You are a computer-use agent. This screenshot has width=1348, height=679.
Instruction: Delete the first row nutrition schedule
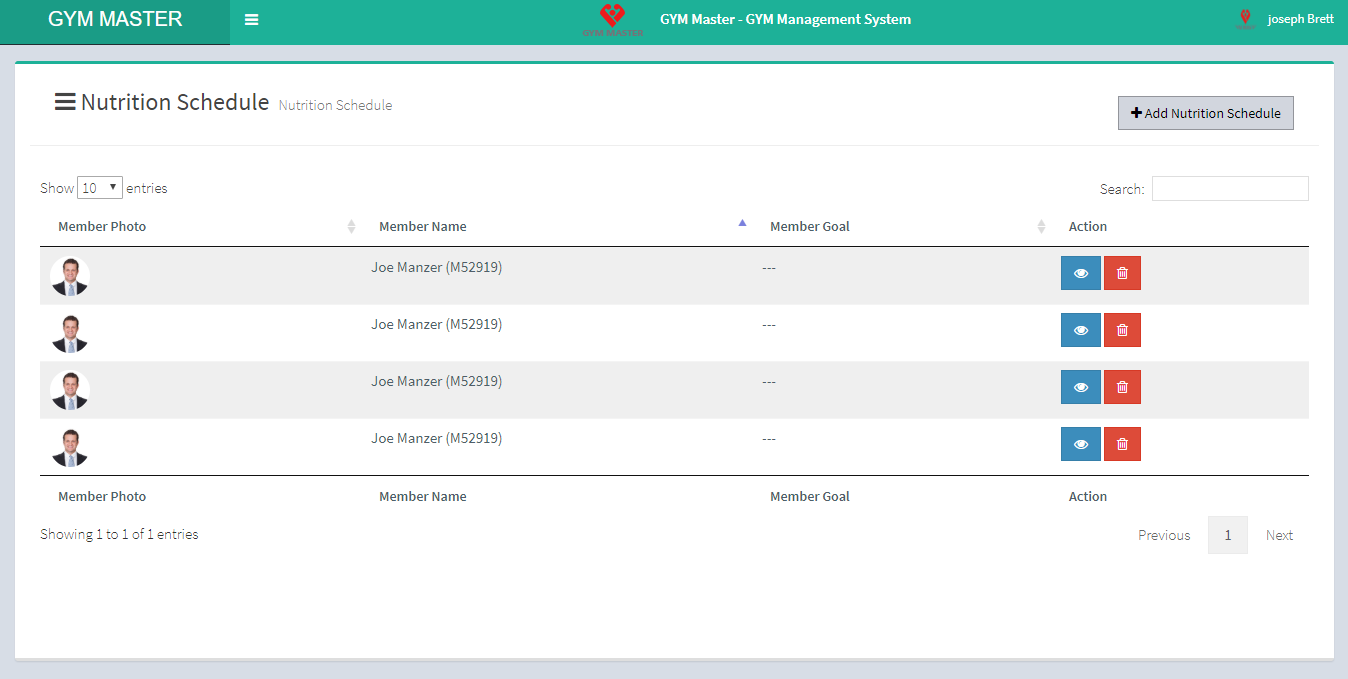point(1122,273)
